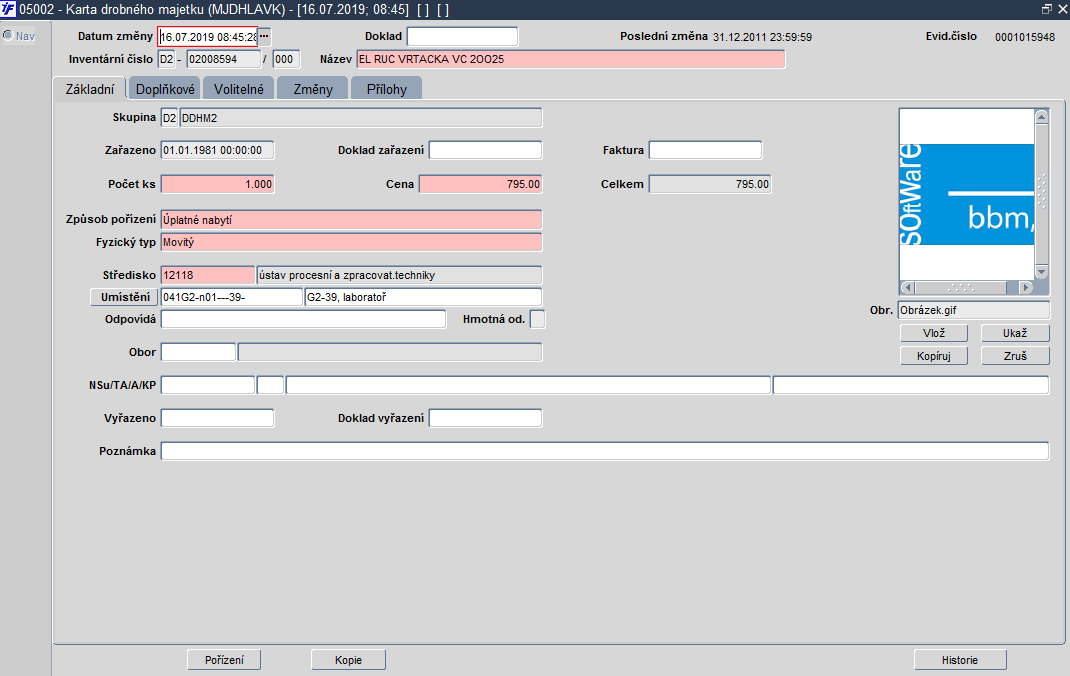Viewport: 1070px width, 676px height.
Task: Click the Středisko code field 12118
Action: [x=207, y=275]
